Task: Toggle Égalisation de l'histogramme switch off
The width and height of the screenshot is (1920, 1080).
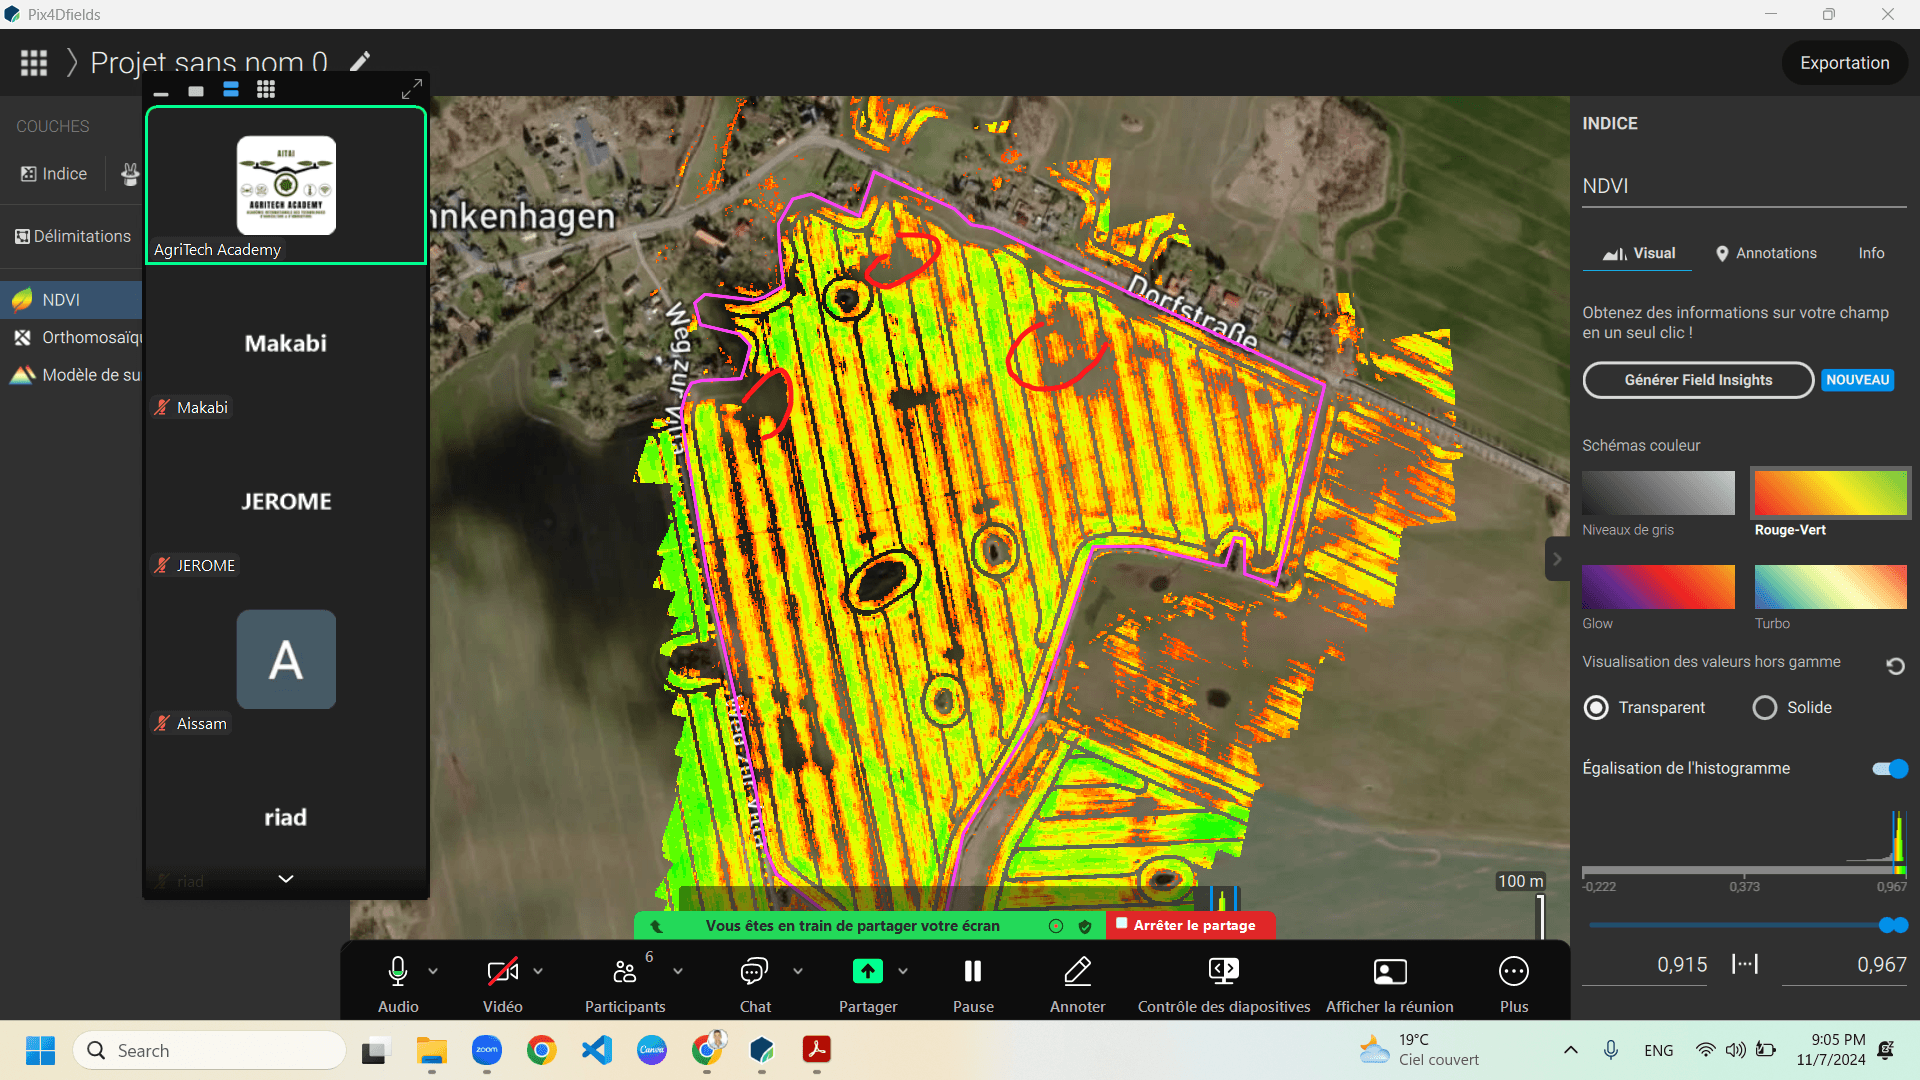Action: click(1890, 769)
